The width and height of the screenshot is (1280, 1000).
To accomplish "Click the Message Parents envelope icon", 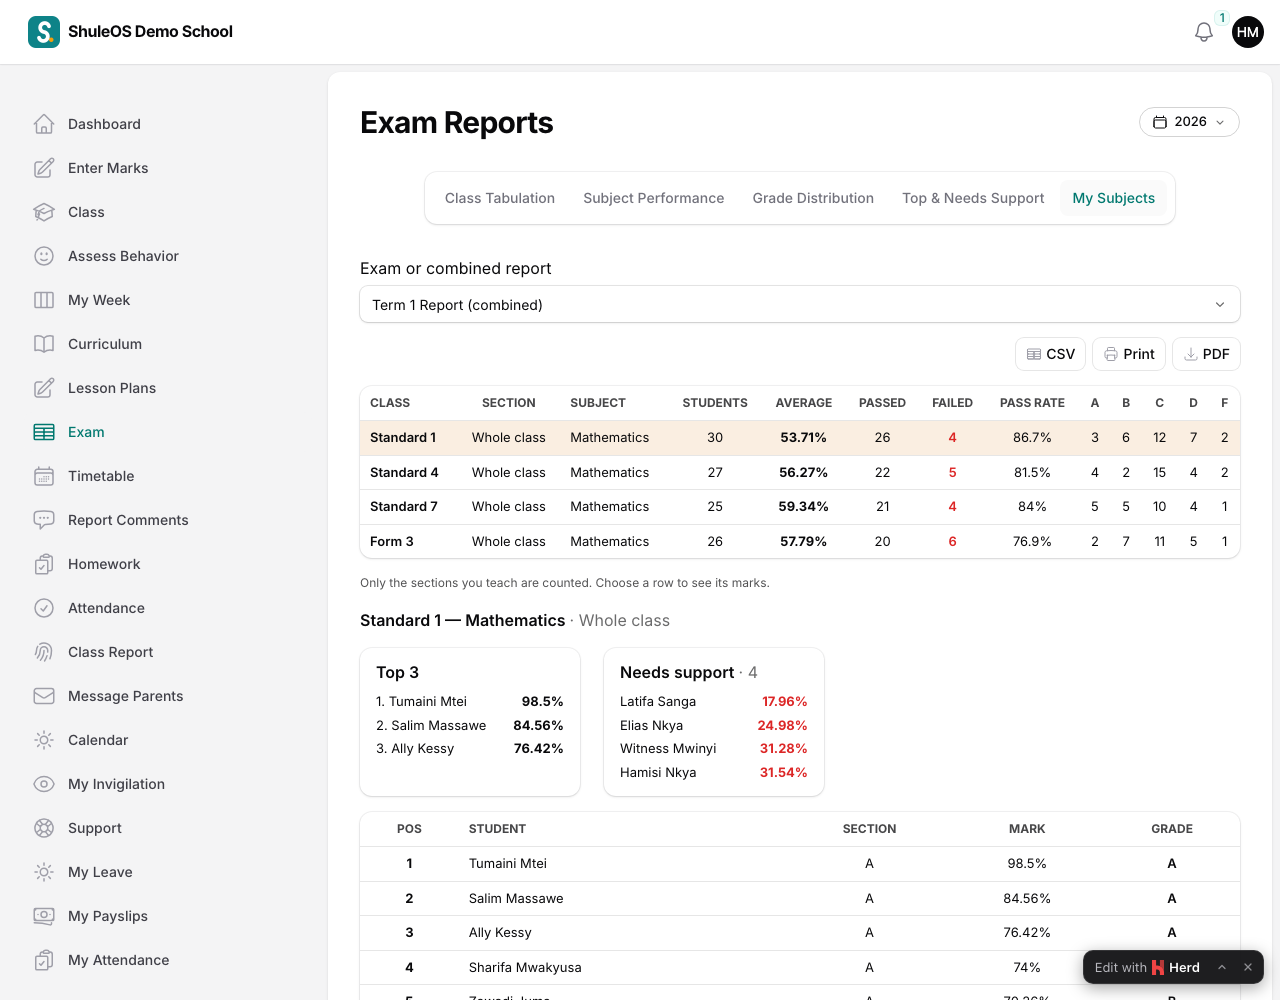I will coord(44,696).
